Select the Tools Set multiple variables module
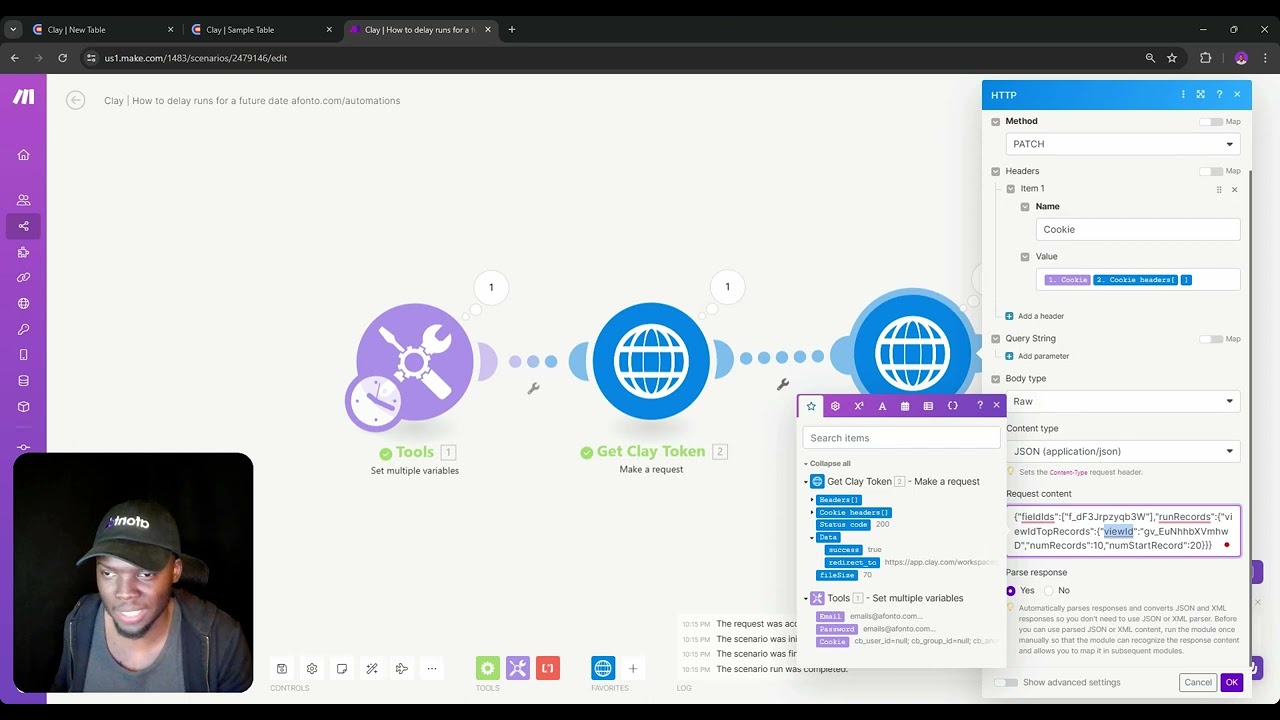The image size is (1280, 720). click(414, 361)
